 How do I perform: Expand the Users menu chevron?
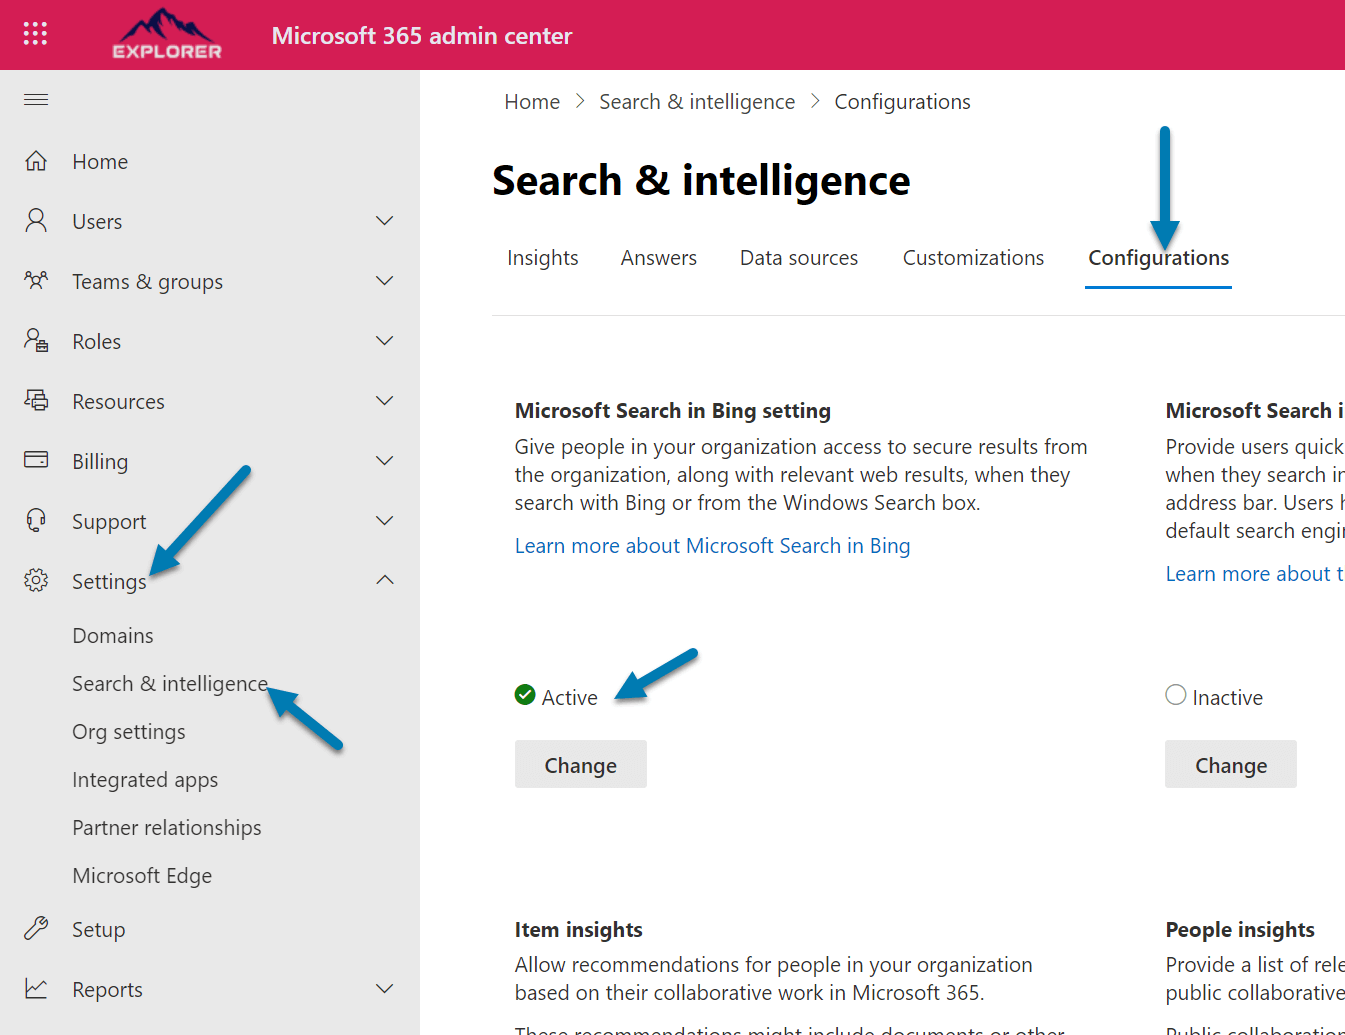tap(384, 221)
